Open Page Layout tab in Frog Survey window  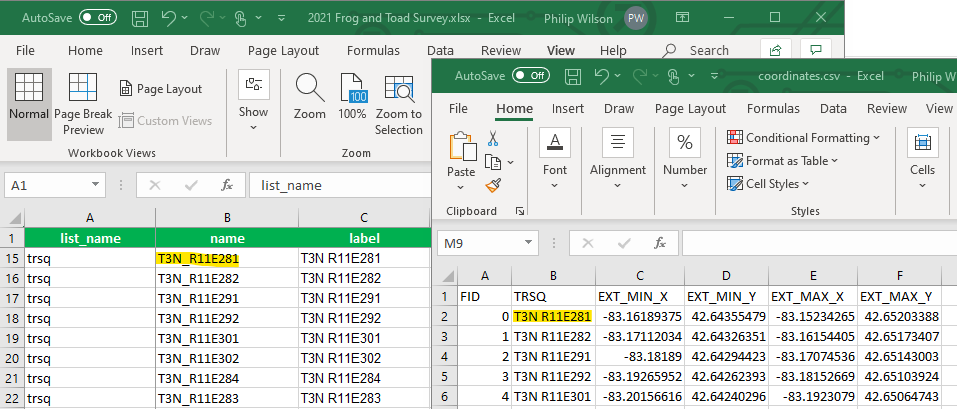[x=283, y=50]
